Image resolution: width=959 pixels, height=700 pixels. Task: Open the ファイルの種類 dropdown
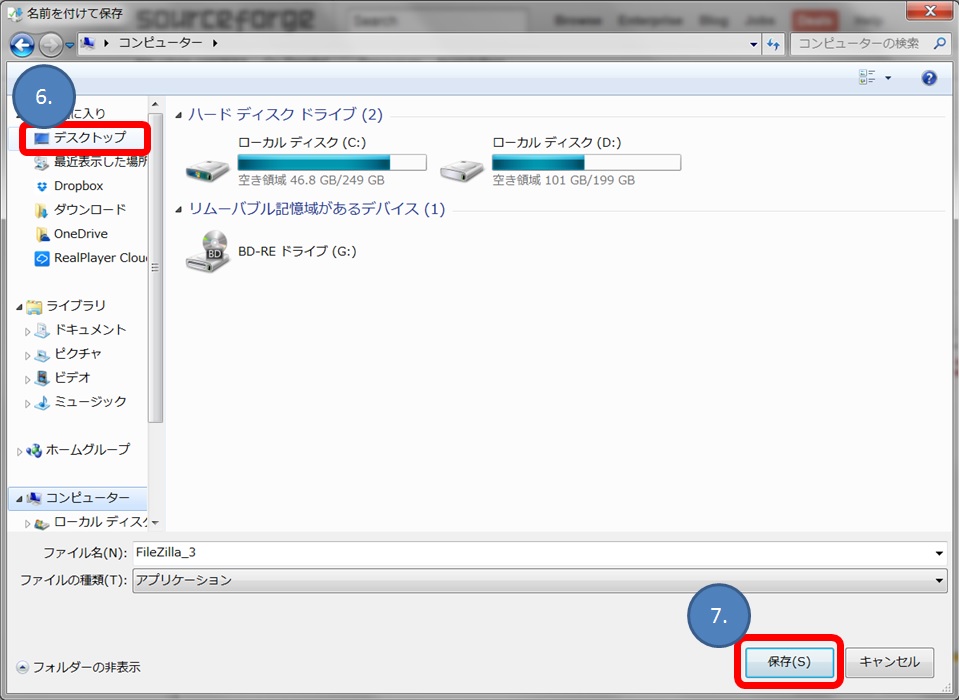[936, 580]
